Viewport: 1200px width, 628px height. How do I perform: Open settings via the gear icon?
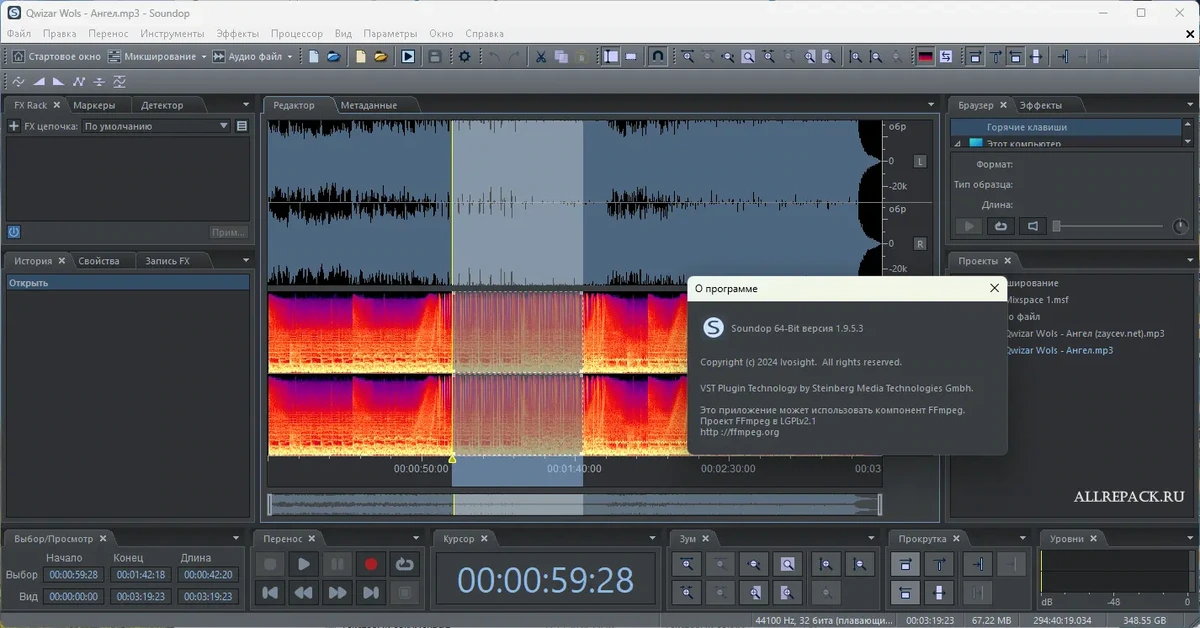point(464,57)
